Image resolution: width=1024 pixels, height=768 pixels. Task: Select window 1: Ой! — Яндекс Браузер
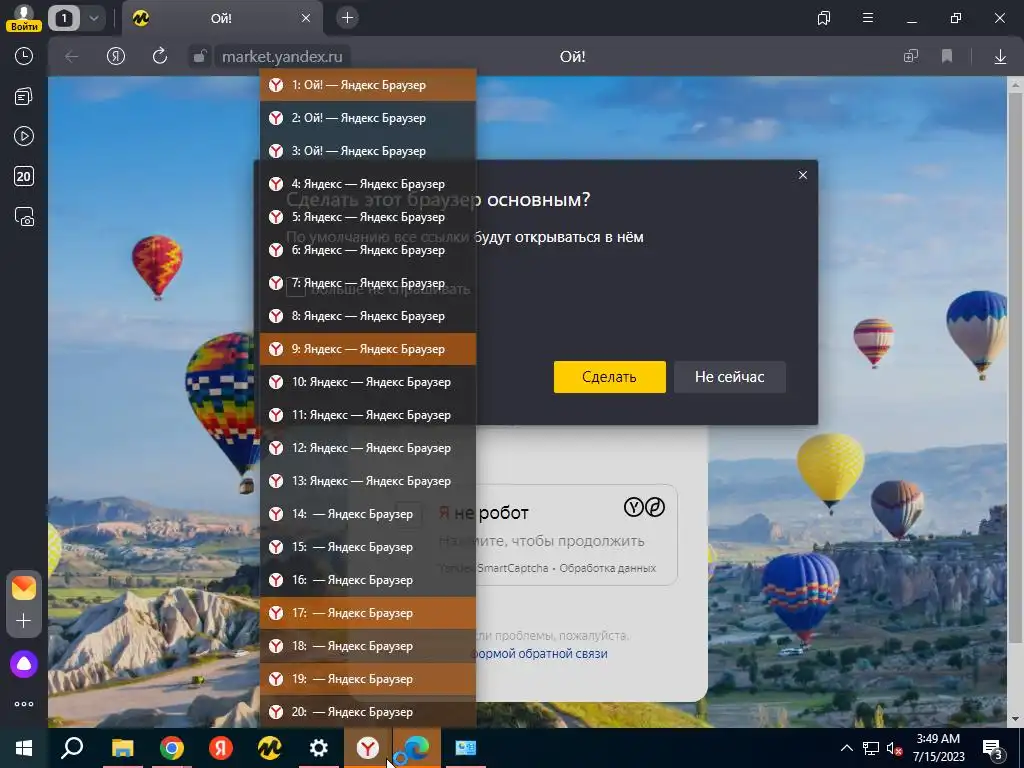(x=368, y=85)
